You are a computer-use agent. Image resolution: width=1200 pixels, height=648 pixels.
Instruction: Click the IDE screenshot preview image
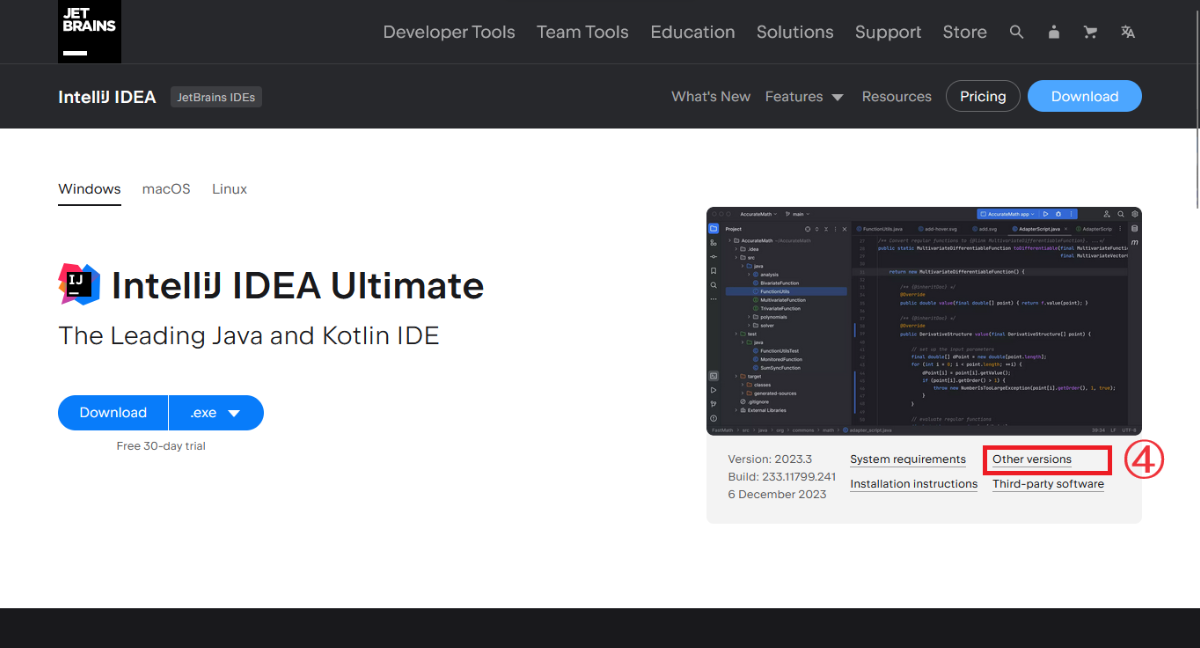[x=923, y=321]
